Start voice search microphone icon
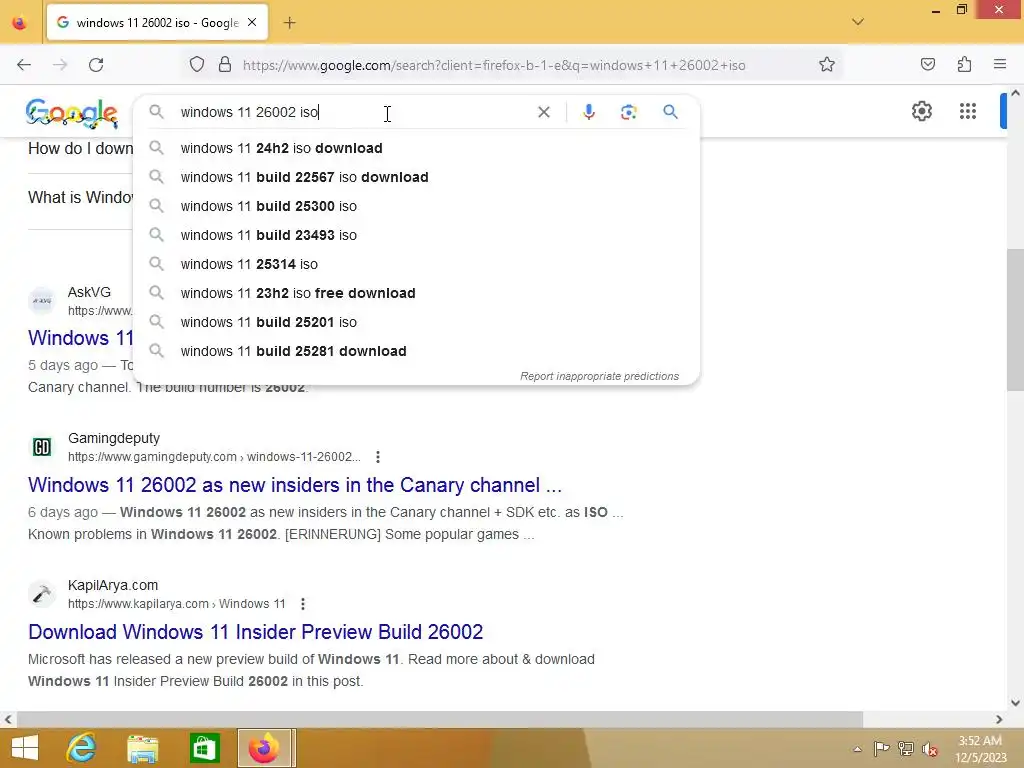This screenshot has height=768, width=1024. pyautogui.click(x=588, y=112)
